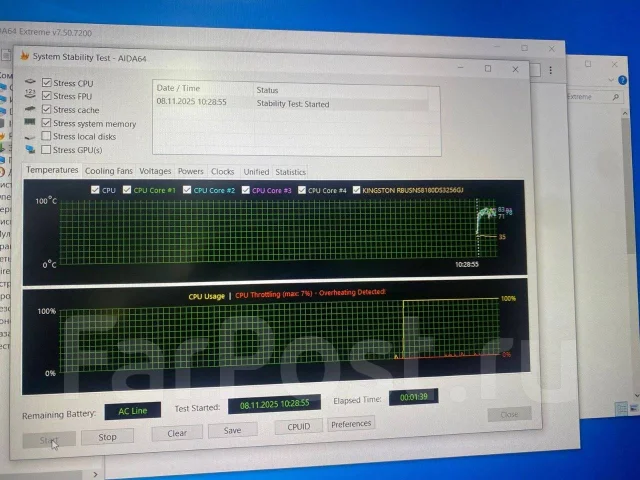The height and width of the screenshot is (480, 640).
Task: Click the CPU Throttling overheating detected label
Action: pos(310,293)
